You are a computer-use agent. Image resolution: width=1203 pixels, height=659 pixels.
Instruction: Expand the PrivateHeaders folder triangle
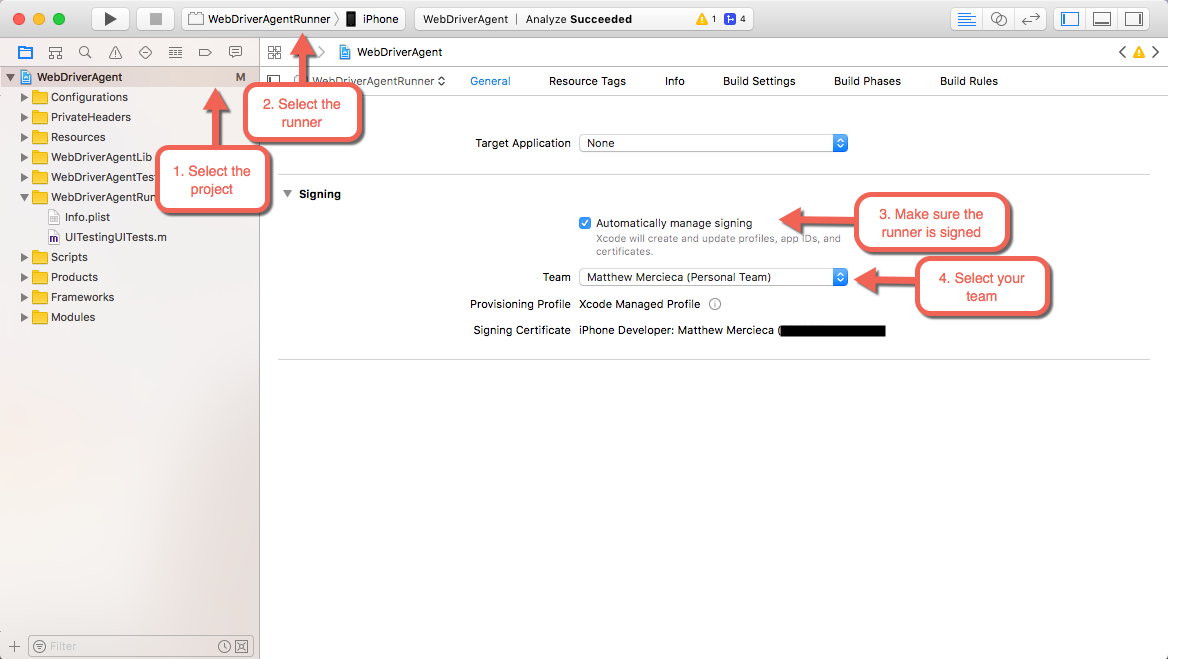click(25, 117)
